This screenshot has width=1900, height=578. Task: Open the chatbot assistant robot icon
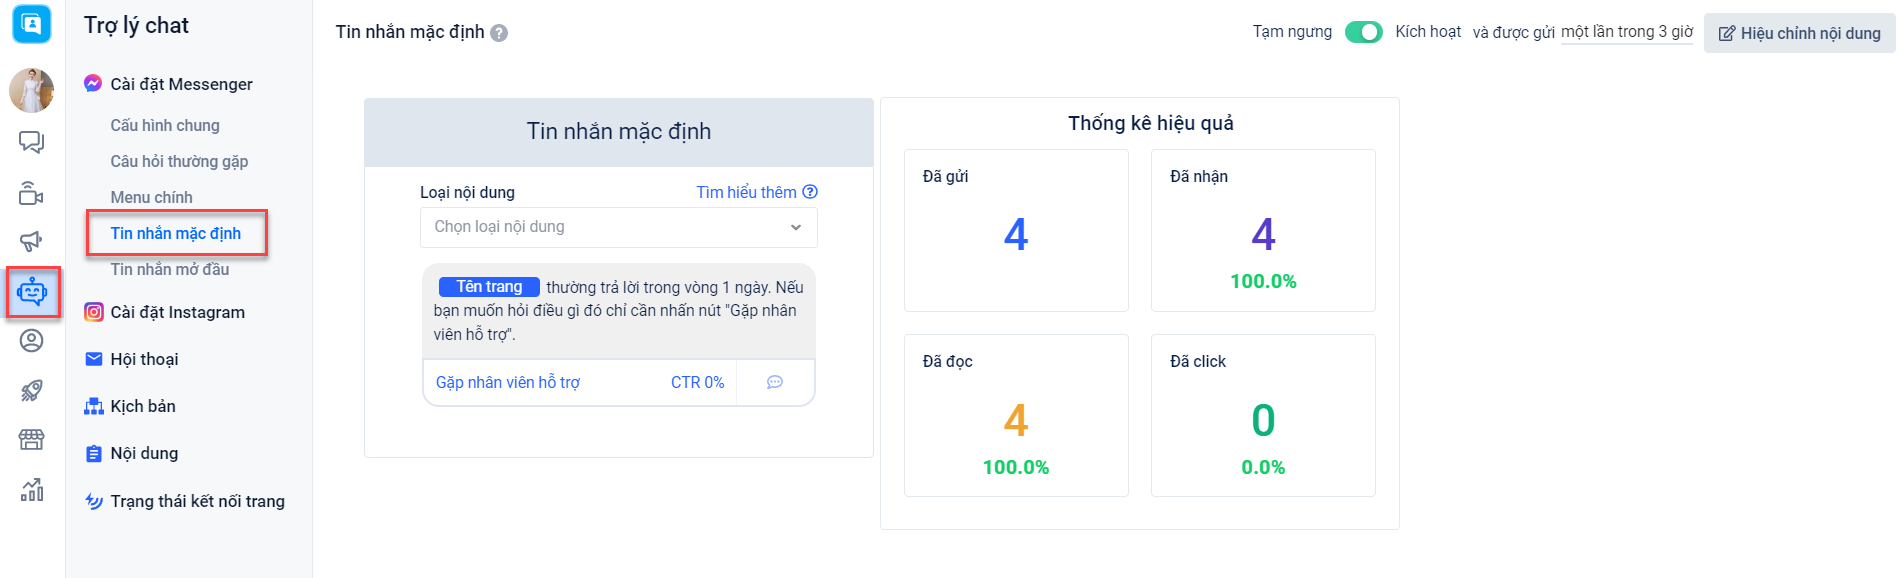tap(32, 292)
